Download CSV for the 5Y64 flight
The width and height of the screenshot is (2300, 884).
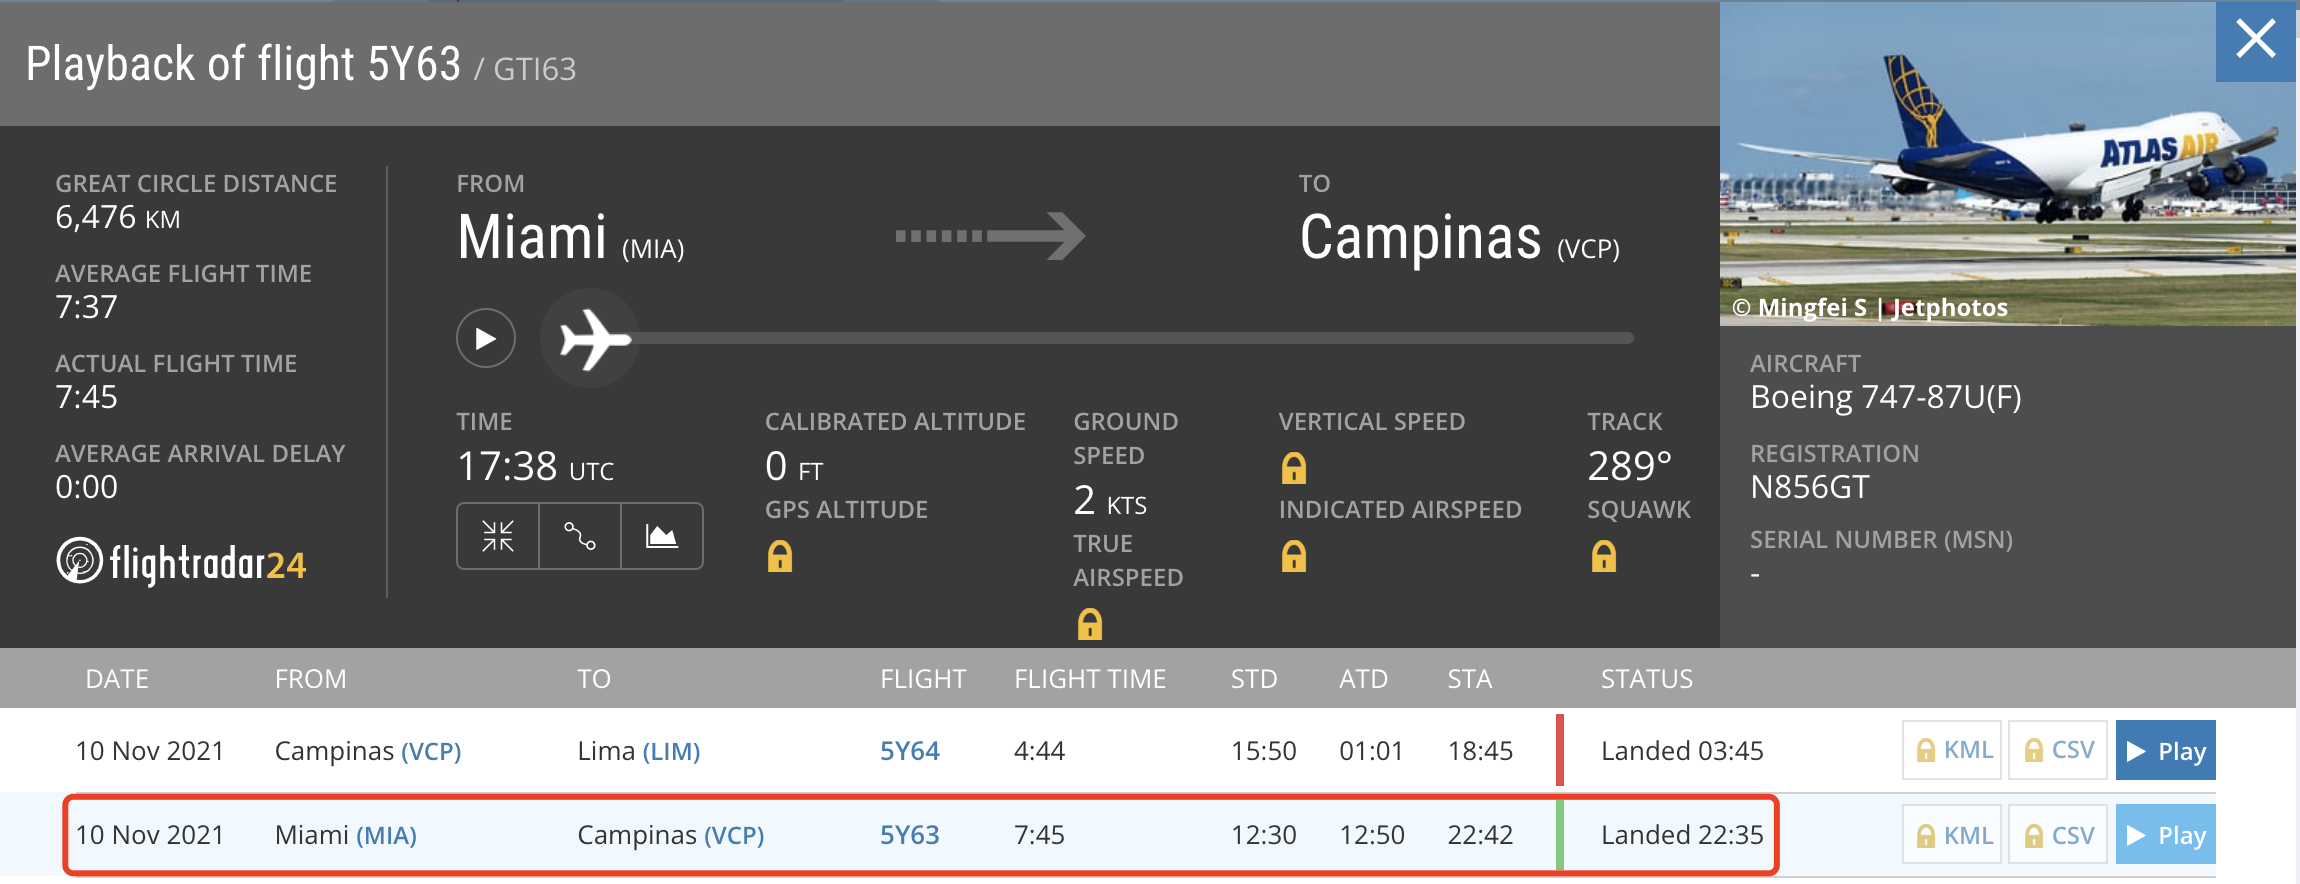2058,750
